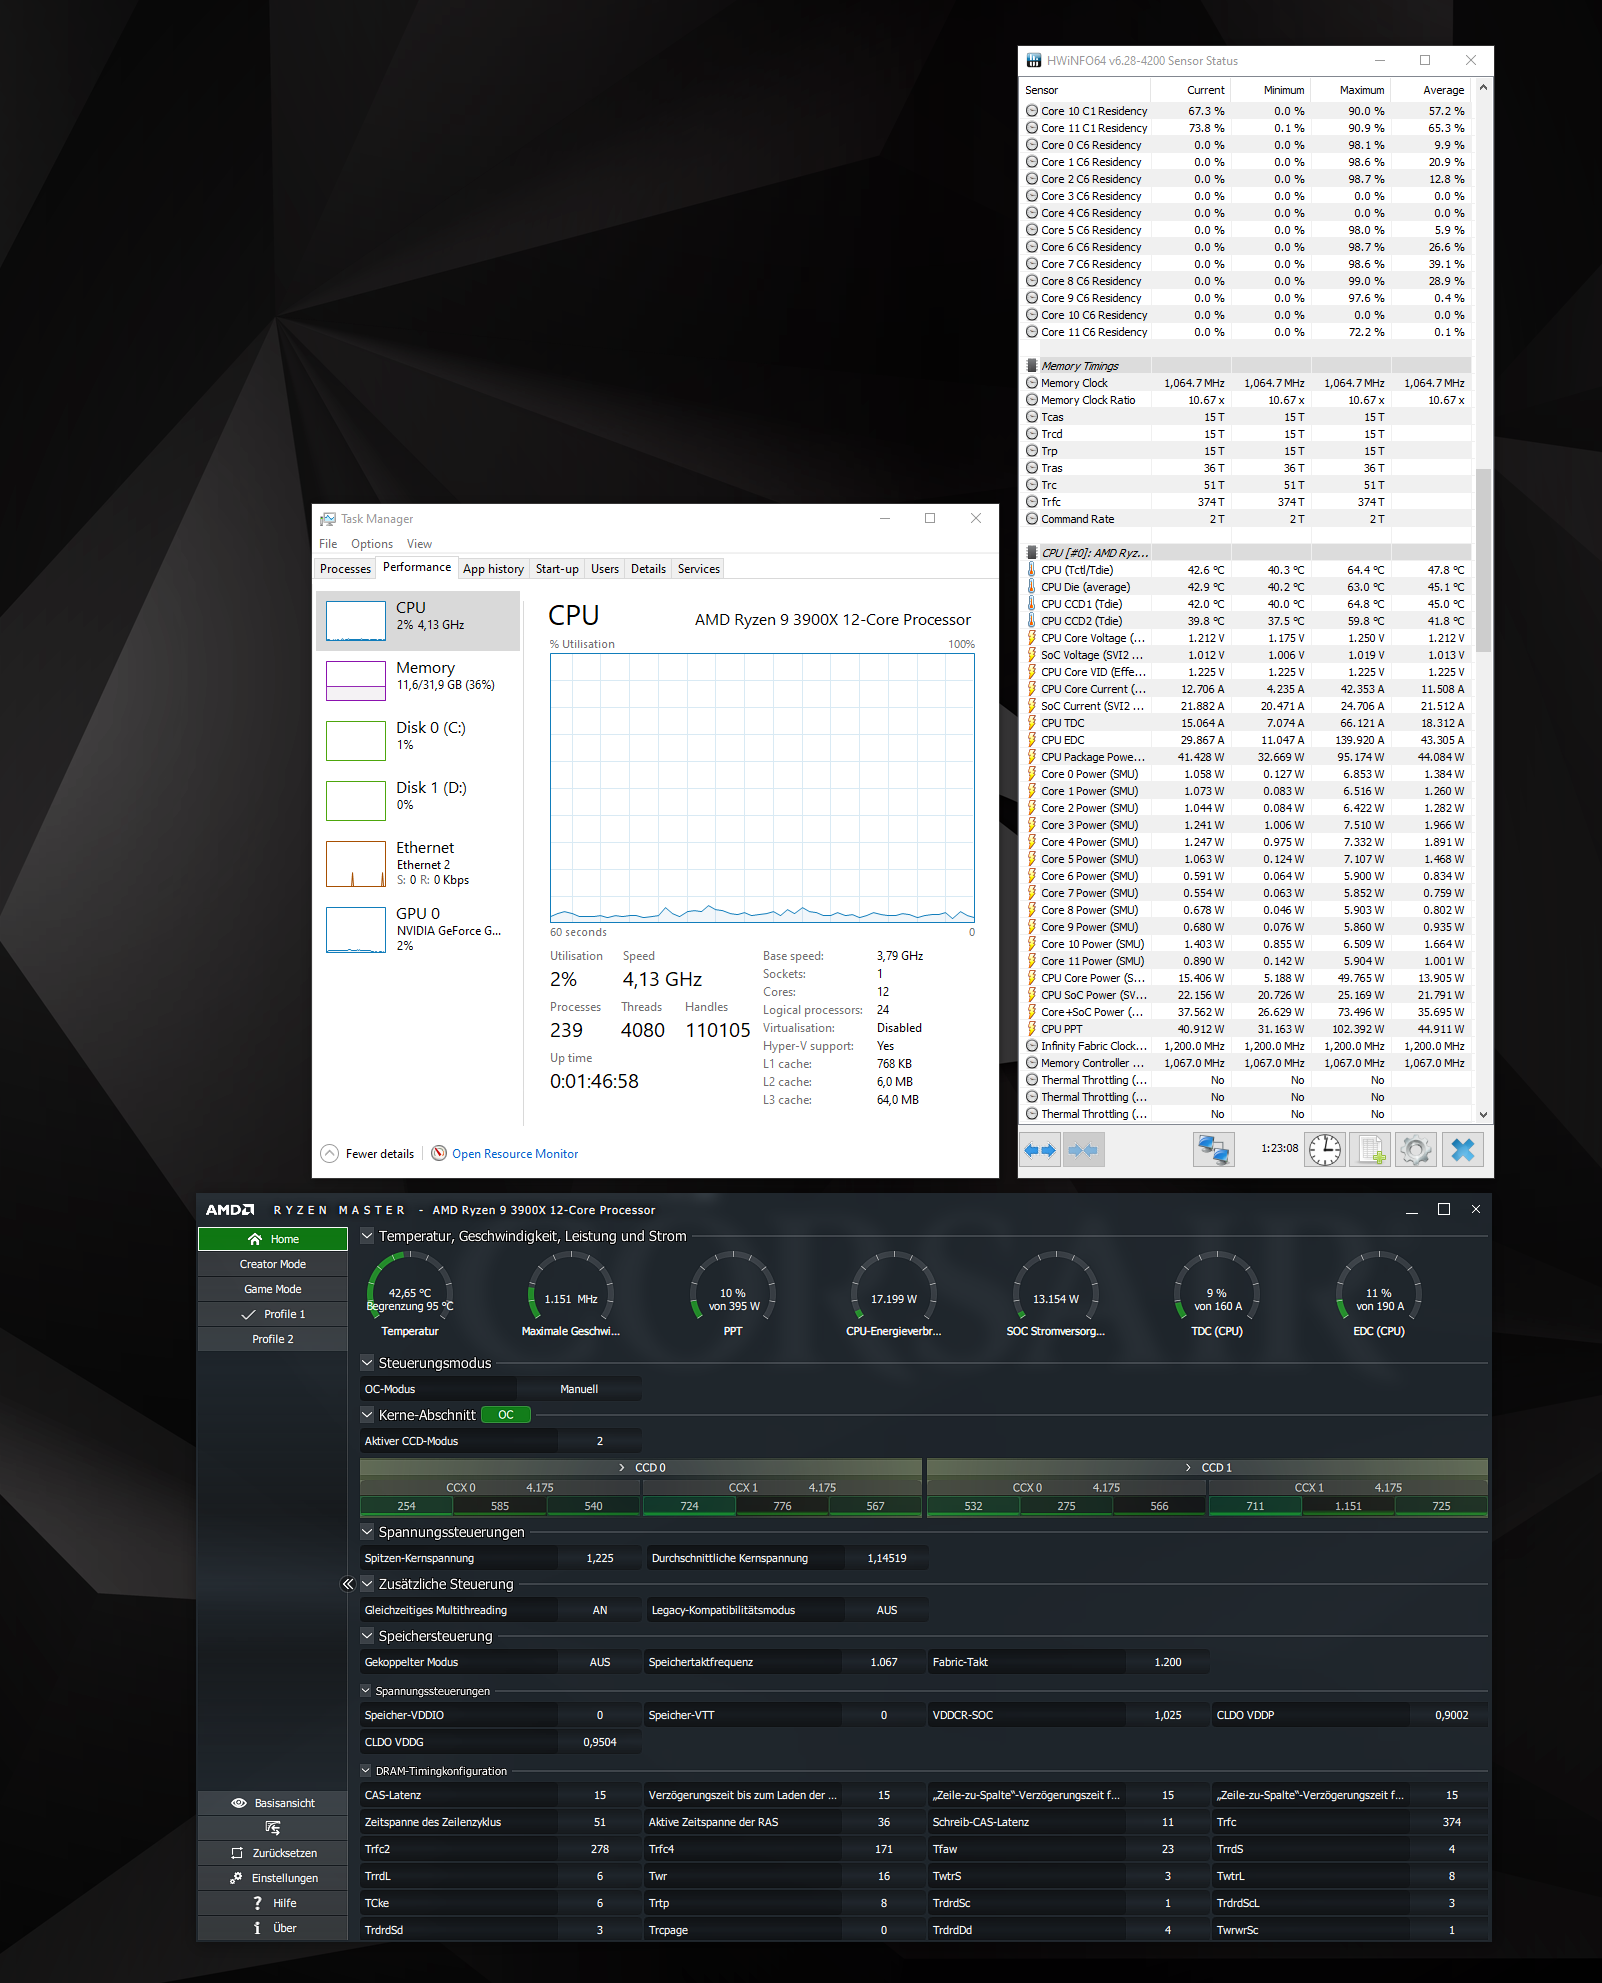Click HWiNFO vertical scrollbar thumb
Viewport: 1602px width, 1983px height.
(x=1483, y=560)
